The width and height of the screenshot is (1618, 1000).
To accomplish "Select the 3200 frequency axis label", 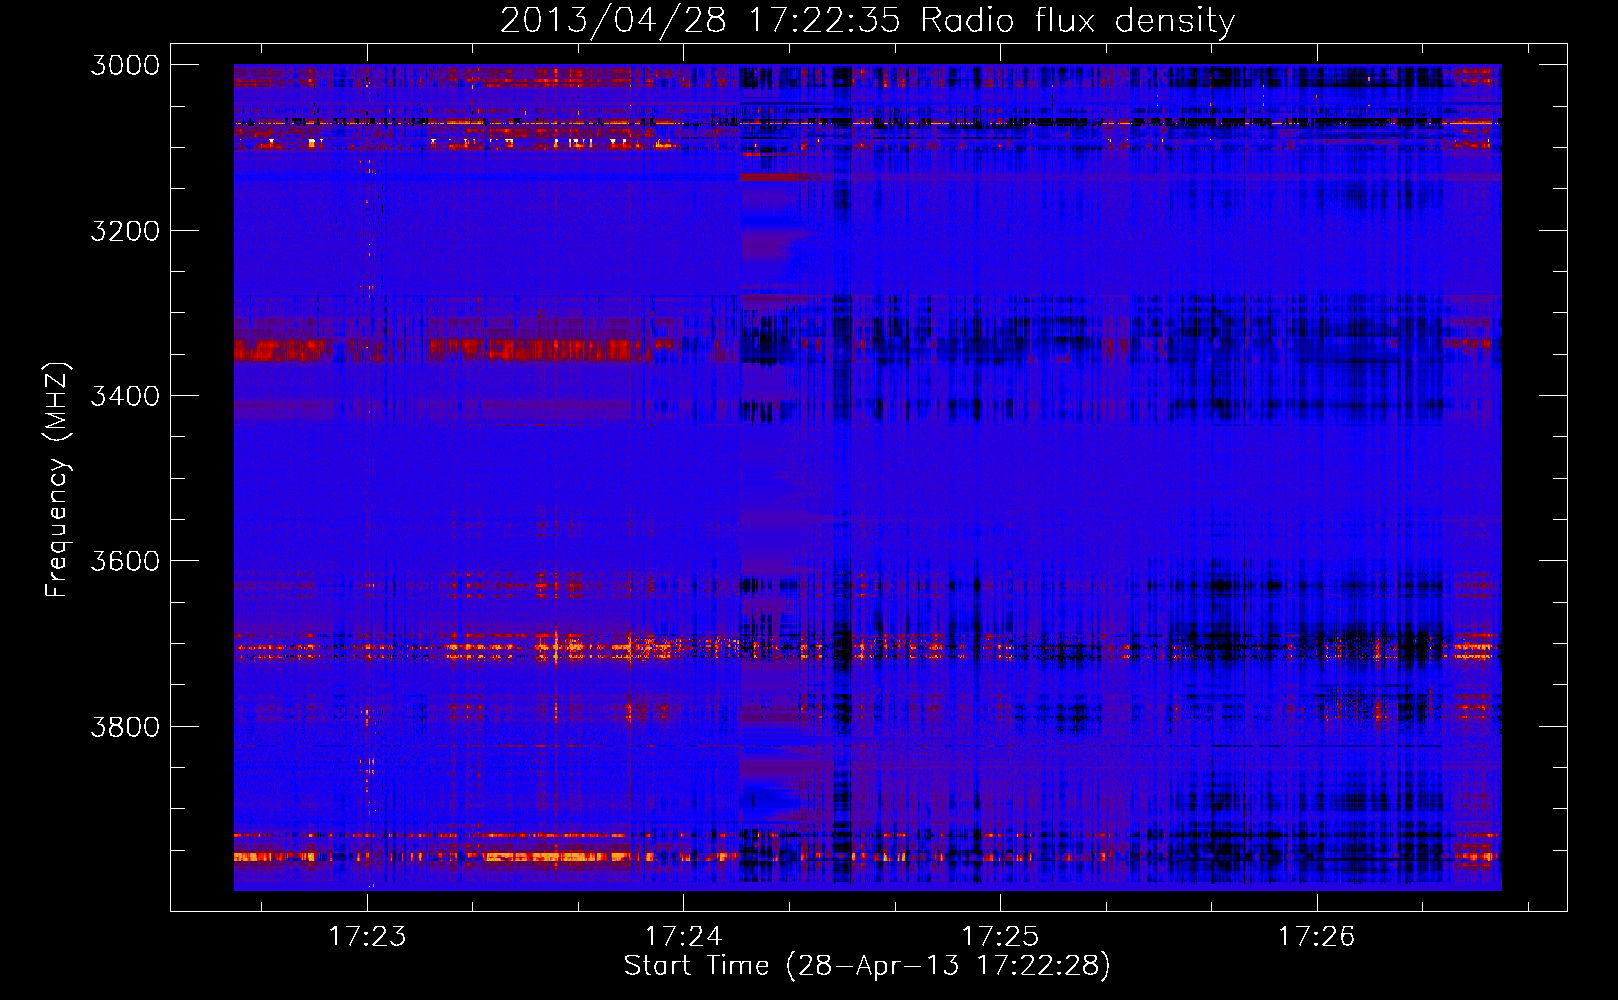I will (x=125, y=231).
